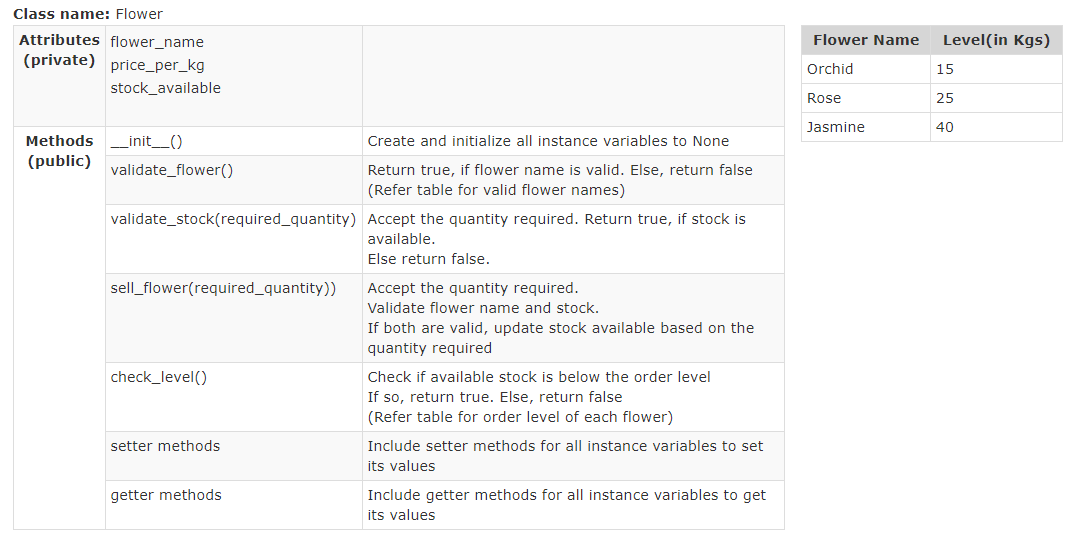The height and width of the screenshot is (541, 1072).
Task: Click the stock_available attribute
Action: coord(165,88)
